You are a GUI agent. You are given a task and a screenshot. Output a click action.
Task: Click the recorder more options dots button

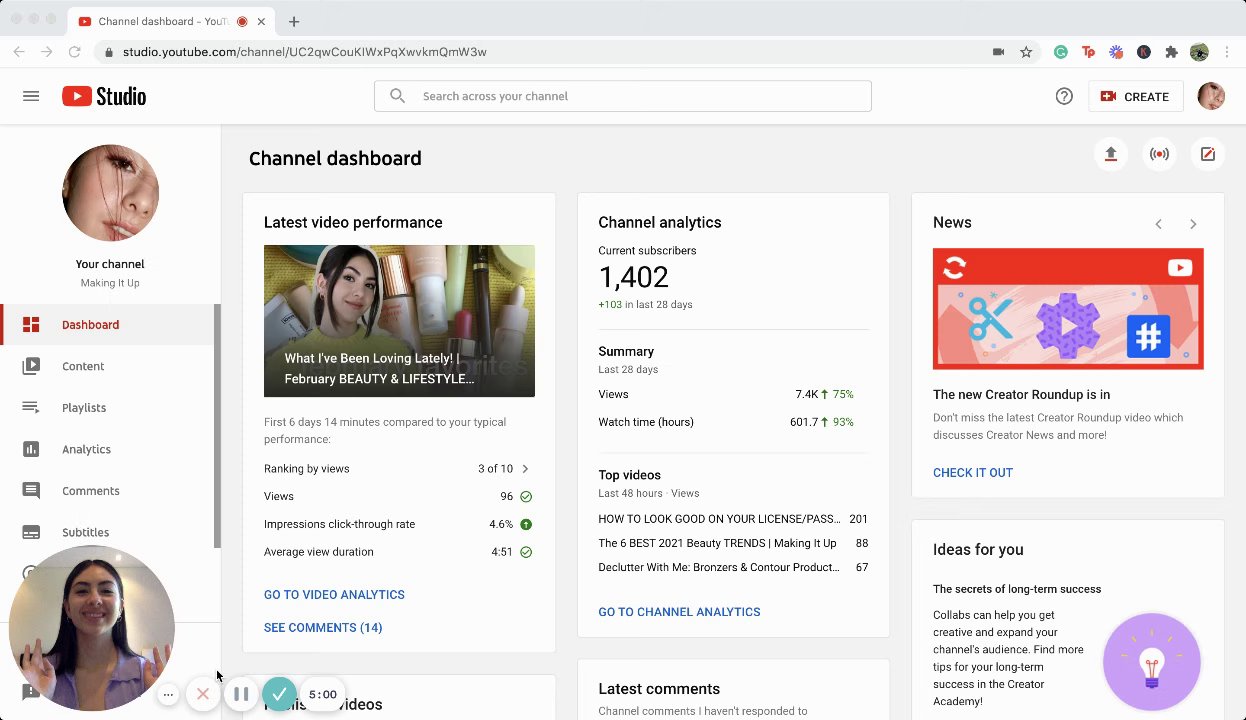point(168,694)
